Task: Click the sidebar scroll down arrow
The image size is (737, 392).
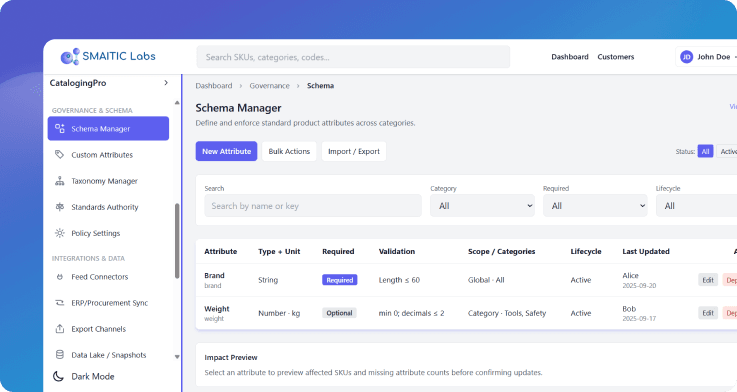Action: [177, 357]
